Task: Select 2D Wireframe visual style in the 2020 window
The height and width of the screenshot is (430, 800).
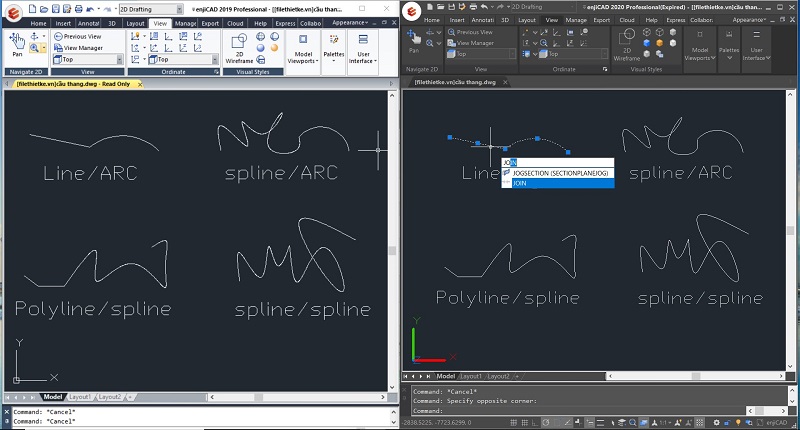Action: [627, 45]
